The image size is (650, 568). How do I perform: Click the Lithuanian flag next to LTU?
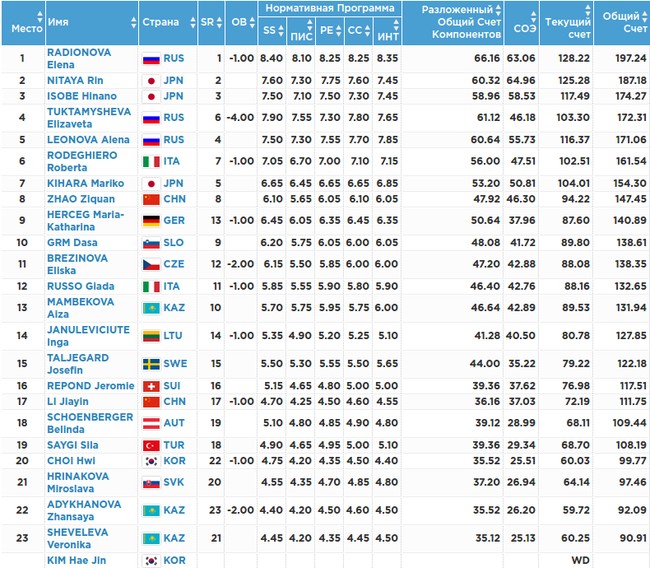[150, 336]
